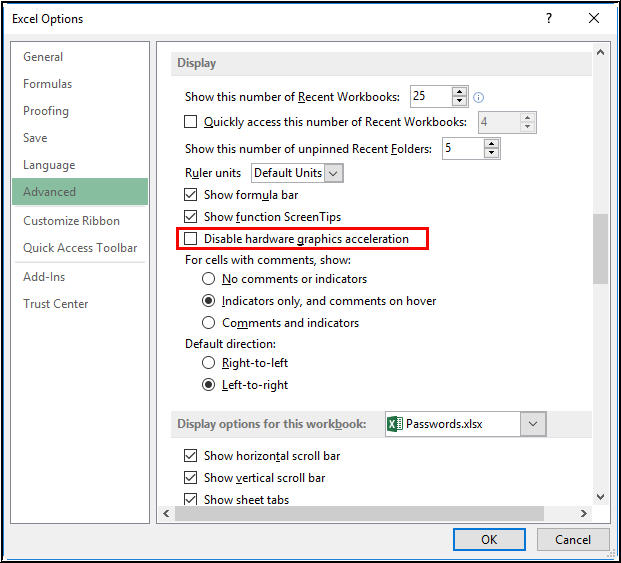Close the Excel Options dialog
Viewport: 621px width, 563px height.
594,18
